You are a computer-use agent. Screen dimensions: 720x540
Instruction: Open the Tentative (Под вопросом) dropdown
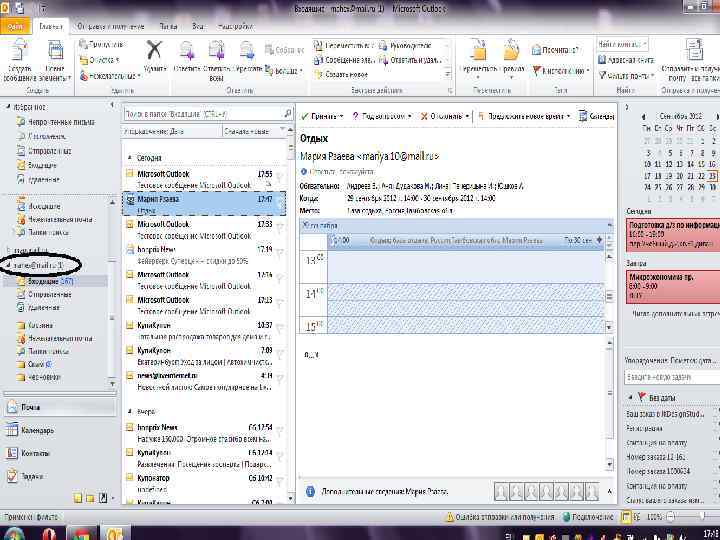click(410, 116)
